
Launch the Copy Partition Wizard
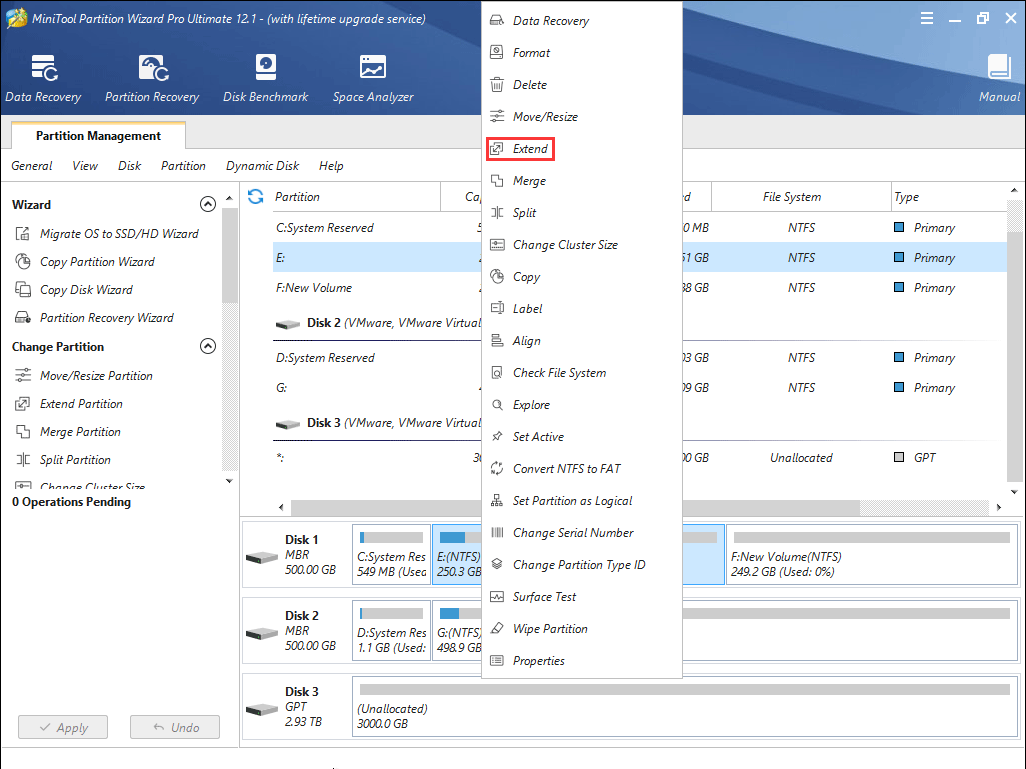click(x=85, y=262)
